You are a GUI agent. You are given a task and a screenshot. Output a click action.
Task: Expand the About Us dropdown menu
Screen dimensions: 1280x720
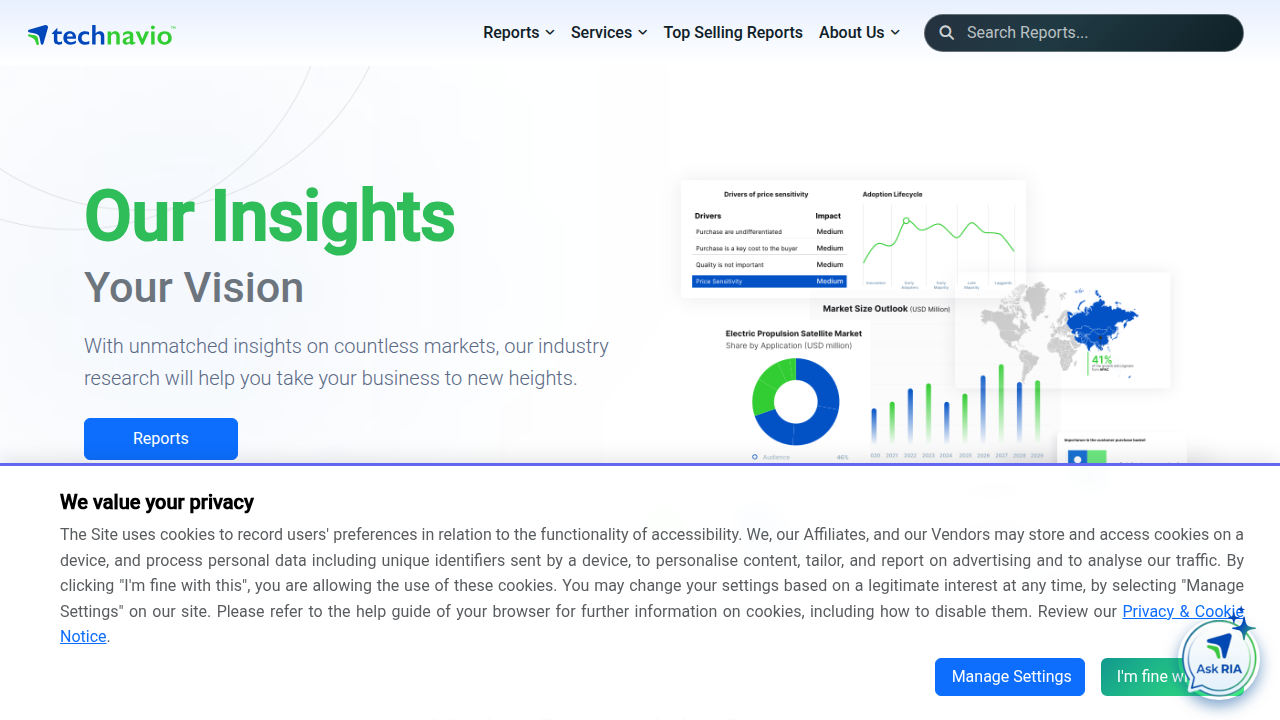[x=859, y=33]
